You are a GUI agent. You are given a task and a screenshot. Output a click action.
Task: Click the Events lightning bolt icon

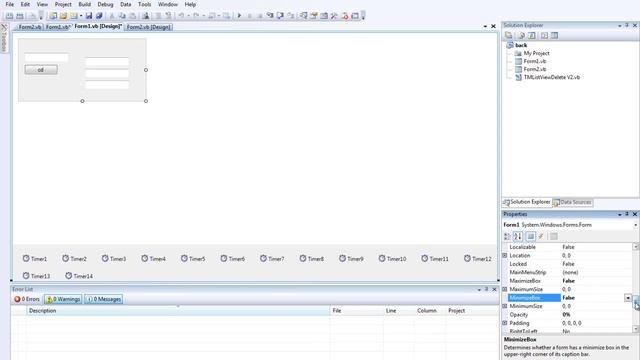(541, 236)
